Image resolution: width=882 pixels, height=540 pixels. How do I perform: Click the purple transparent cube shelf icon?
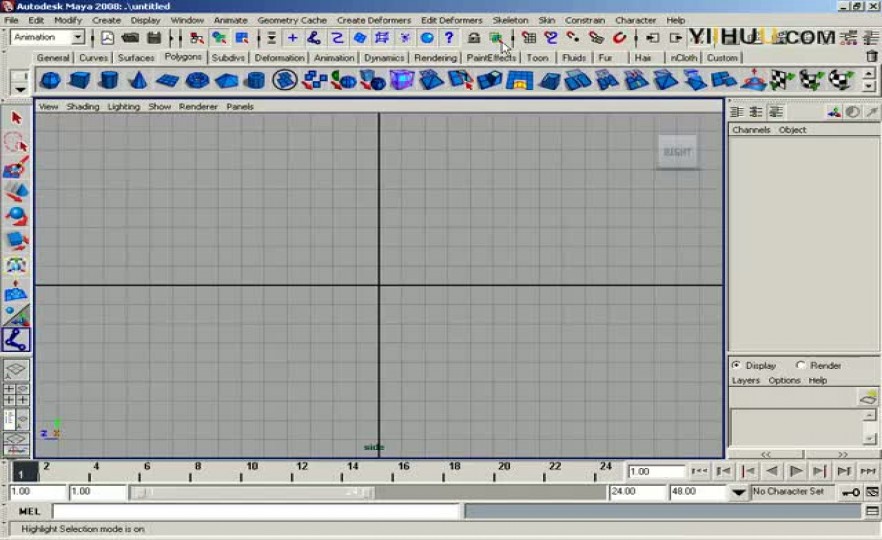[402, 80]
